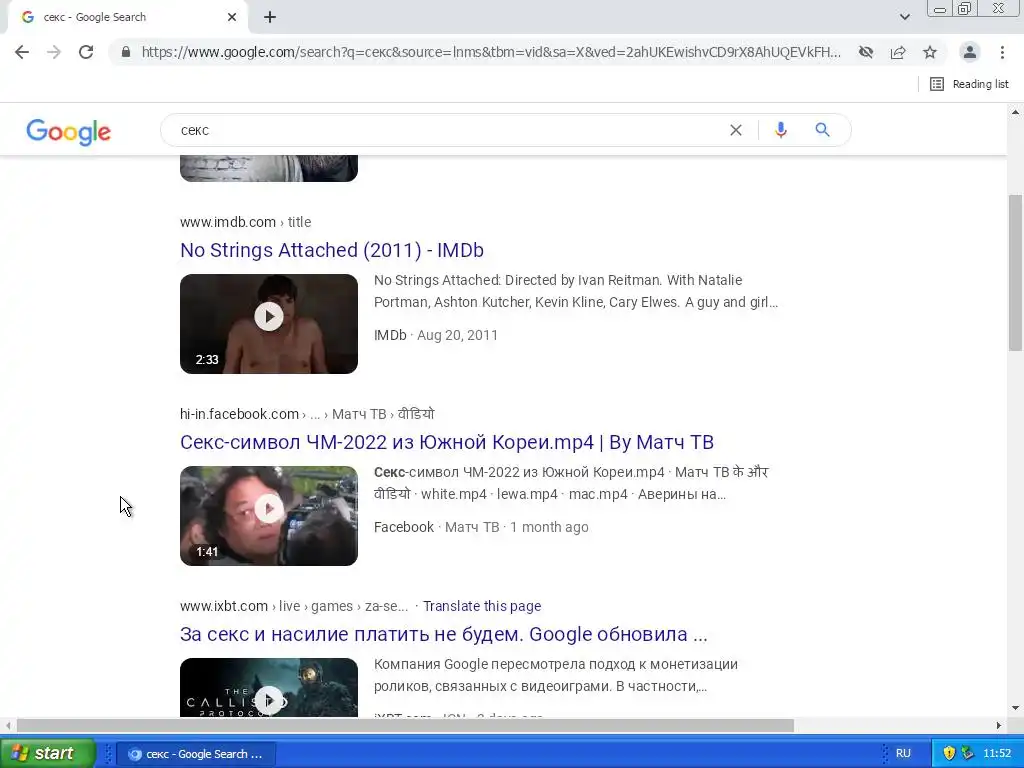This screenshot has width=1024, height=768.
Task: Play the Матч ТВ video thumbnail
Action: [269, 516]
